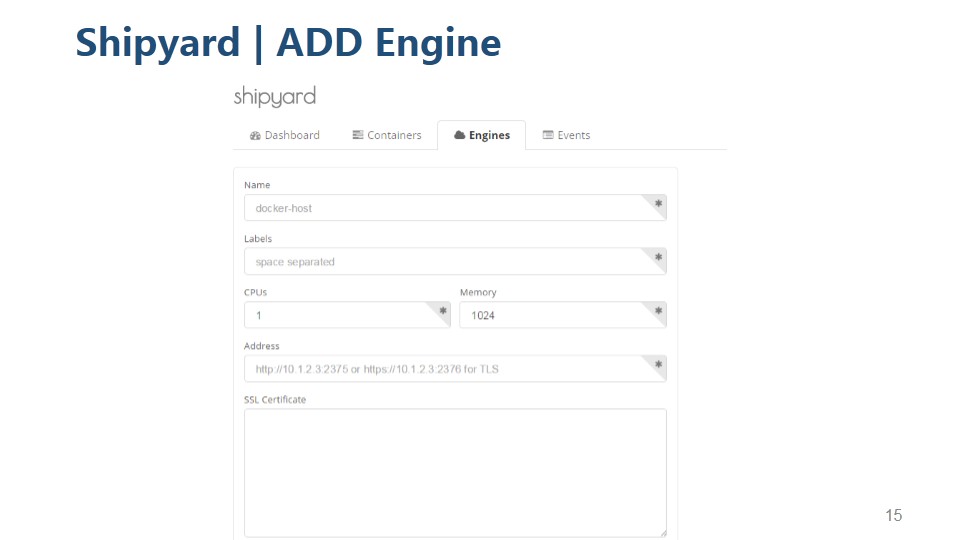Click the Containers list icon
Screen dimensions: 960x540
click(x=358, y=135)
